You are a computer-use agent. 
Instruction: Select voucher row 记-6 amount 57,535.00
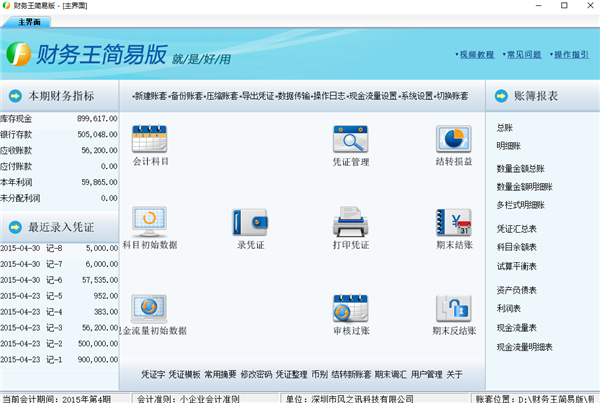pyautogui.click(x=59, y=280)
